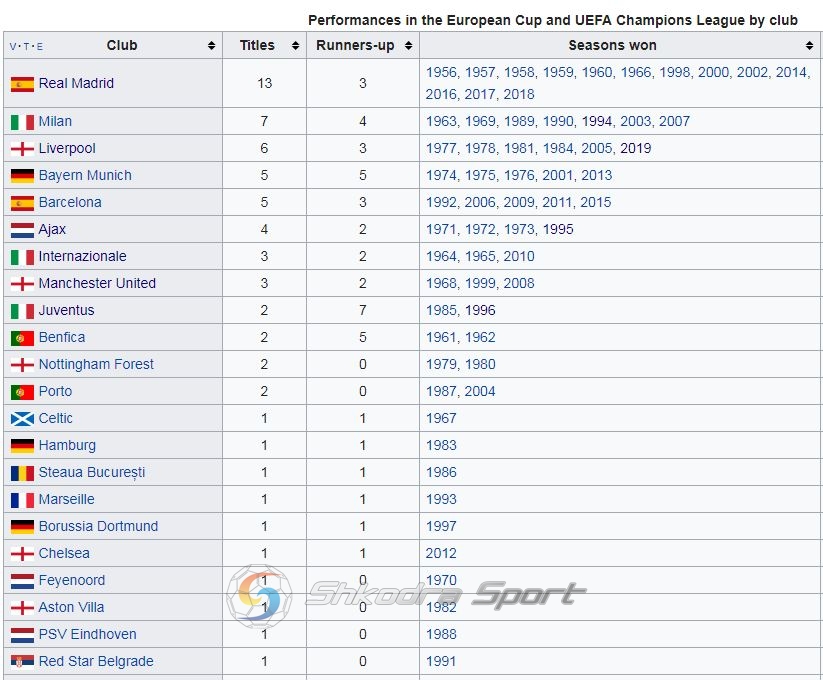The image size is (823, 680).
Task: Open the Nottingham Forest club link
Action: point(96,364)
